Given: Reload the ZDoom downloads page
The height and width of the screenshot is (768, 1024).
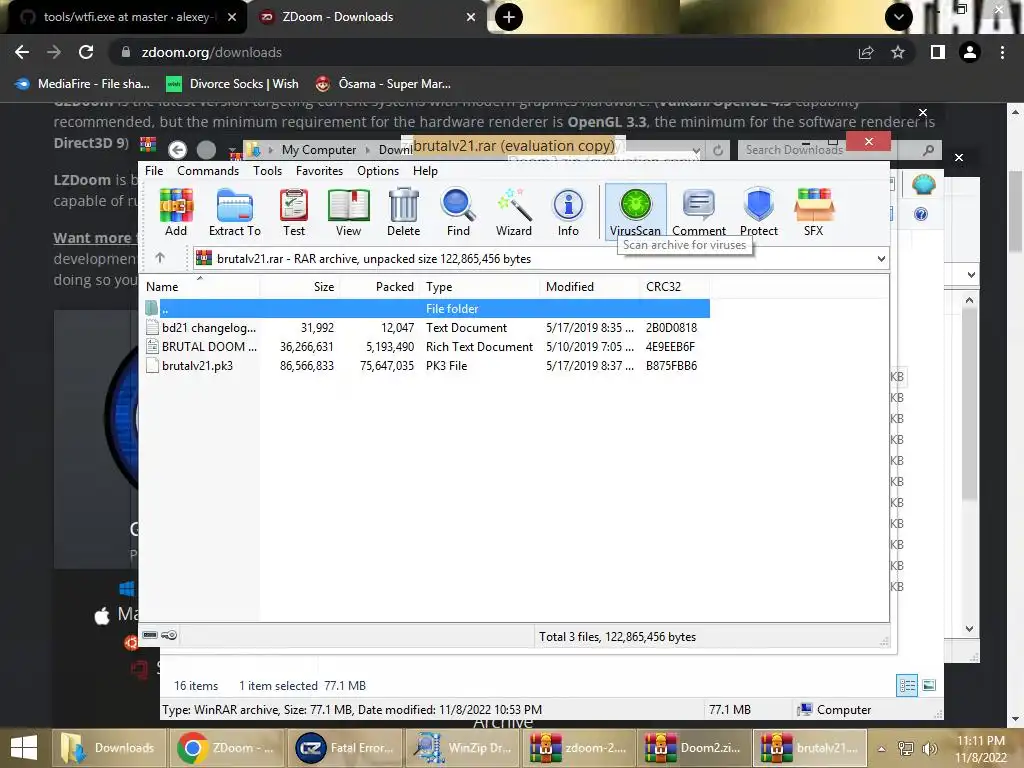Looking at the screenshot, I should pos(86,52).
